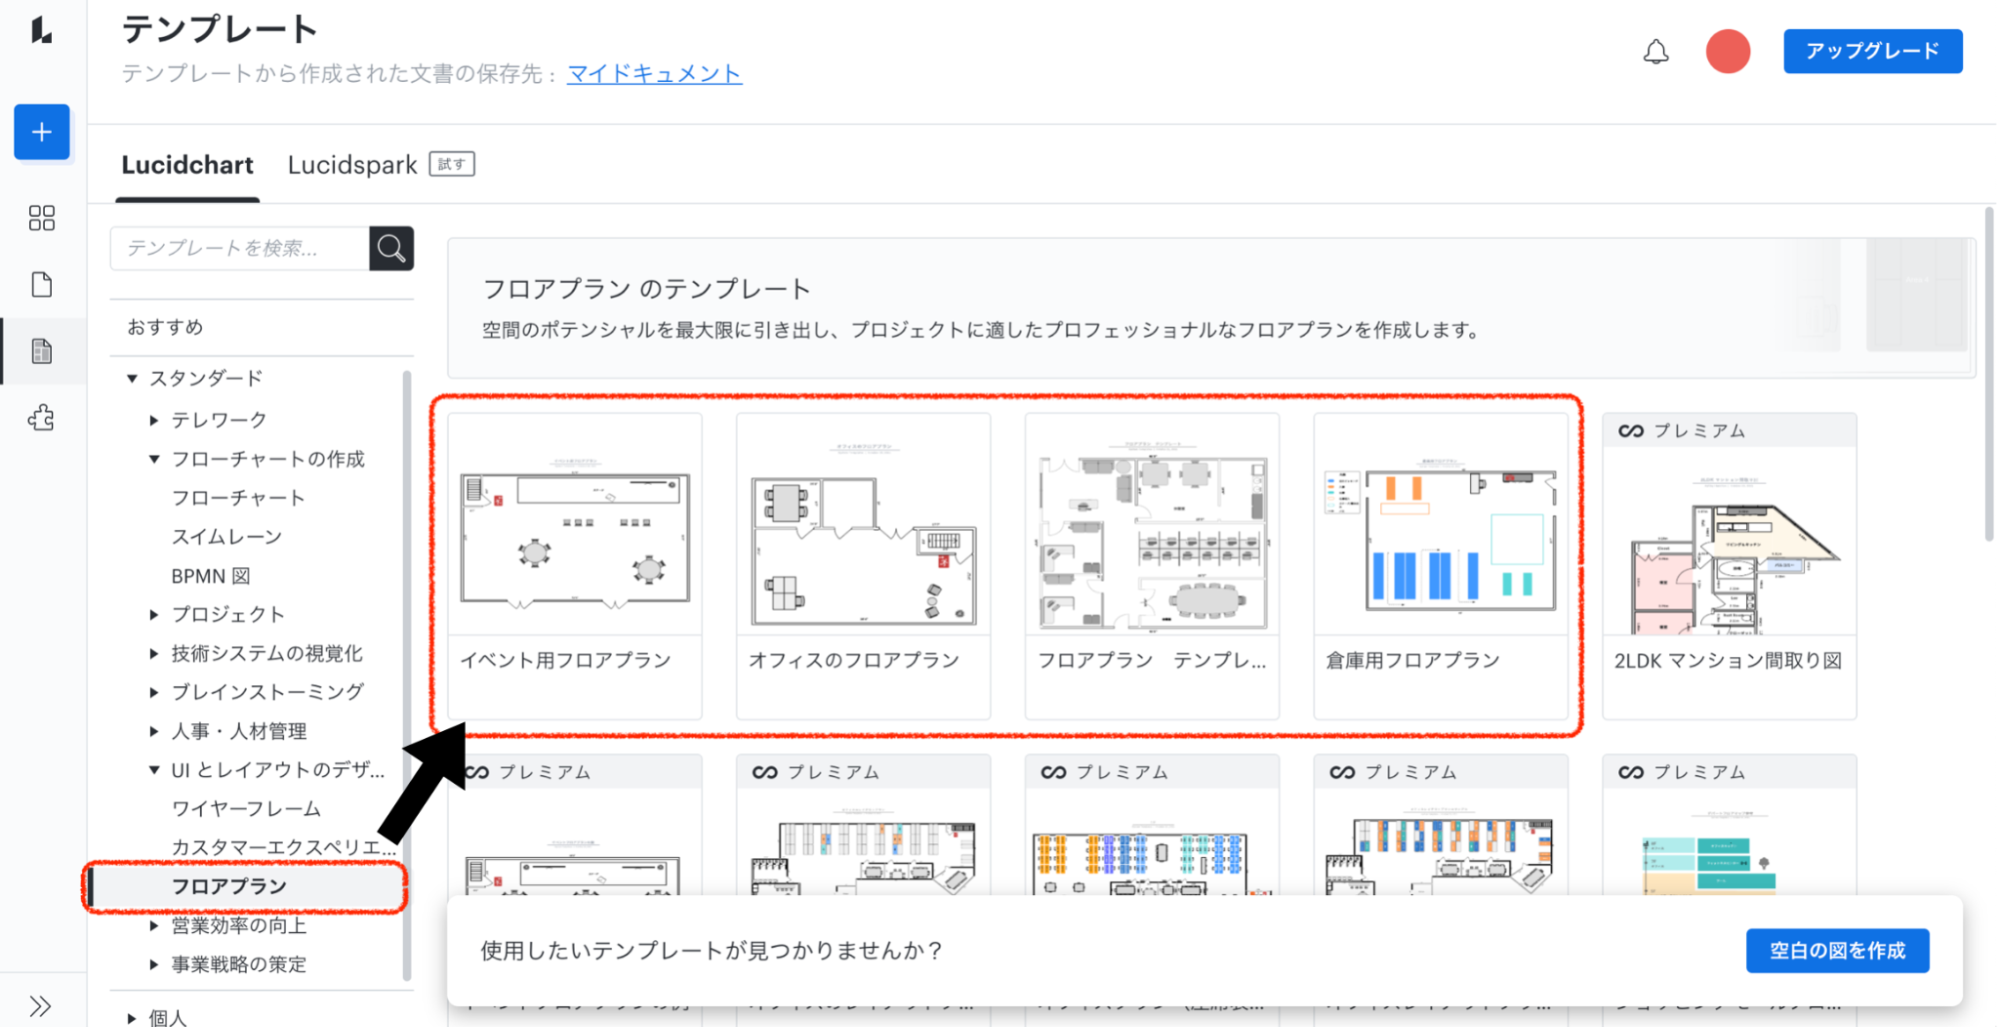
Task: Select the templates icon in sidebar
Action: tap(42, 351)
